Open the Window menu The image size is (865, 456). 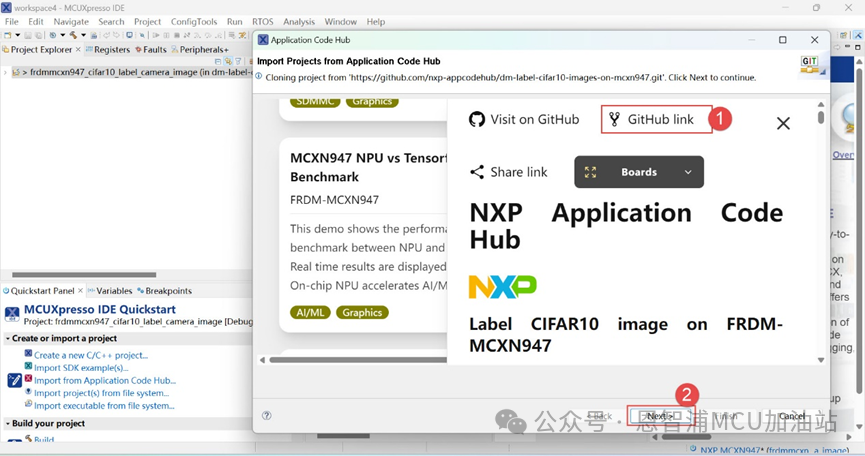(340, 22)
